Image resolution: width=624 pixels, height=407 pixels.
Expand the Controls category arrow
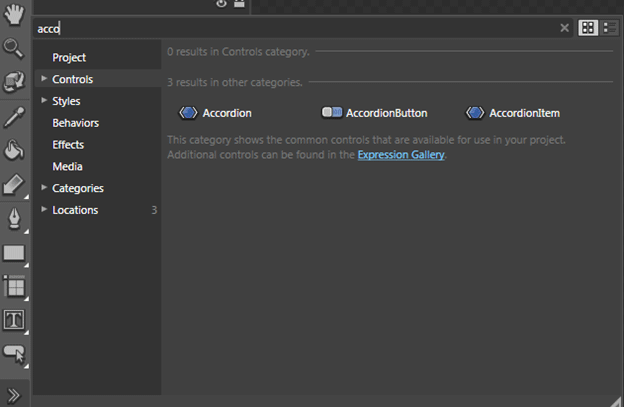[44, 79]
